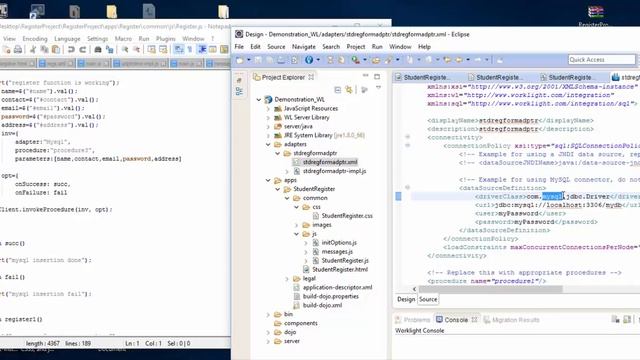640x360 pixels.
Task: Click the Back navigation arrow in Eclipse toolbar
Action: click(459, 60)
